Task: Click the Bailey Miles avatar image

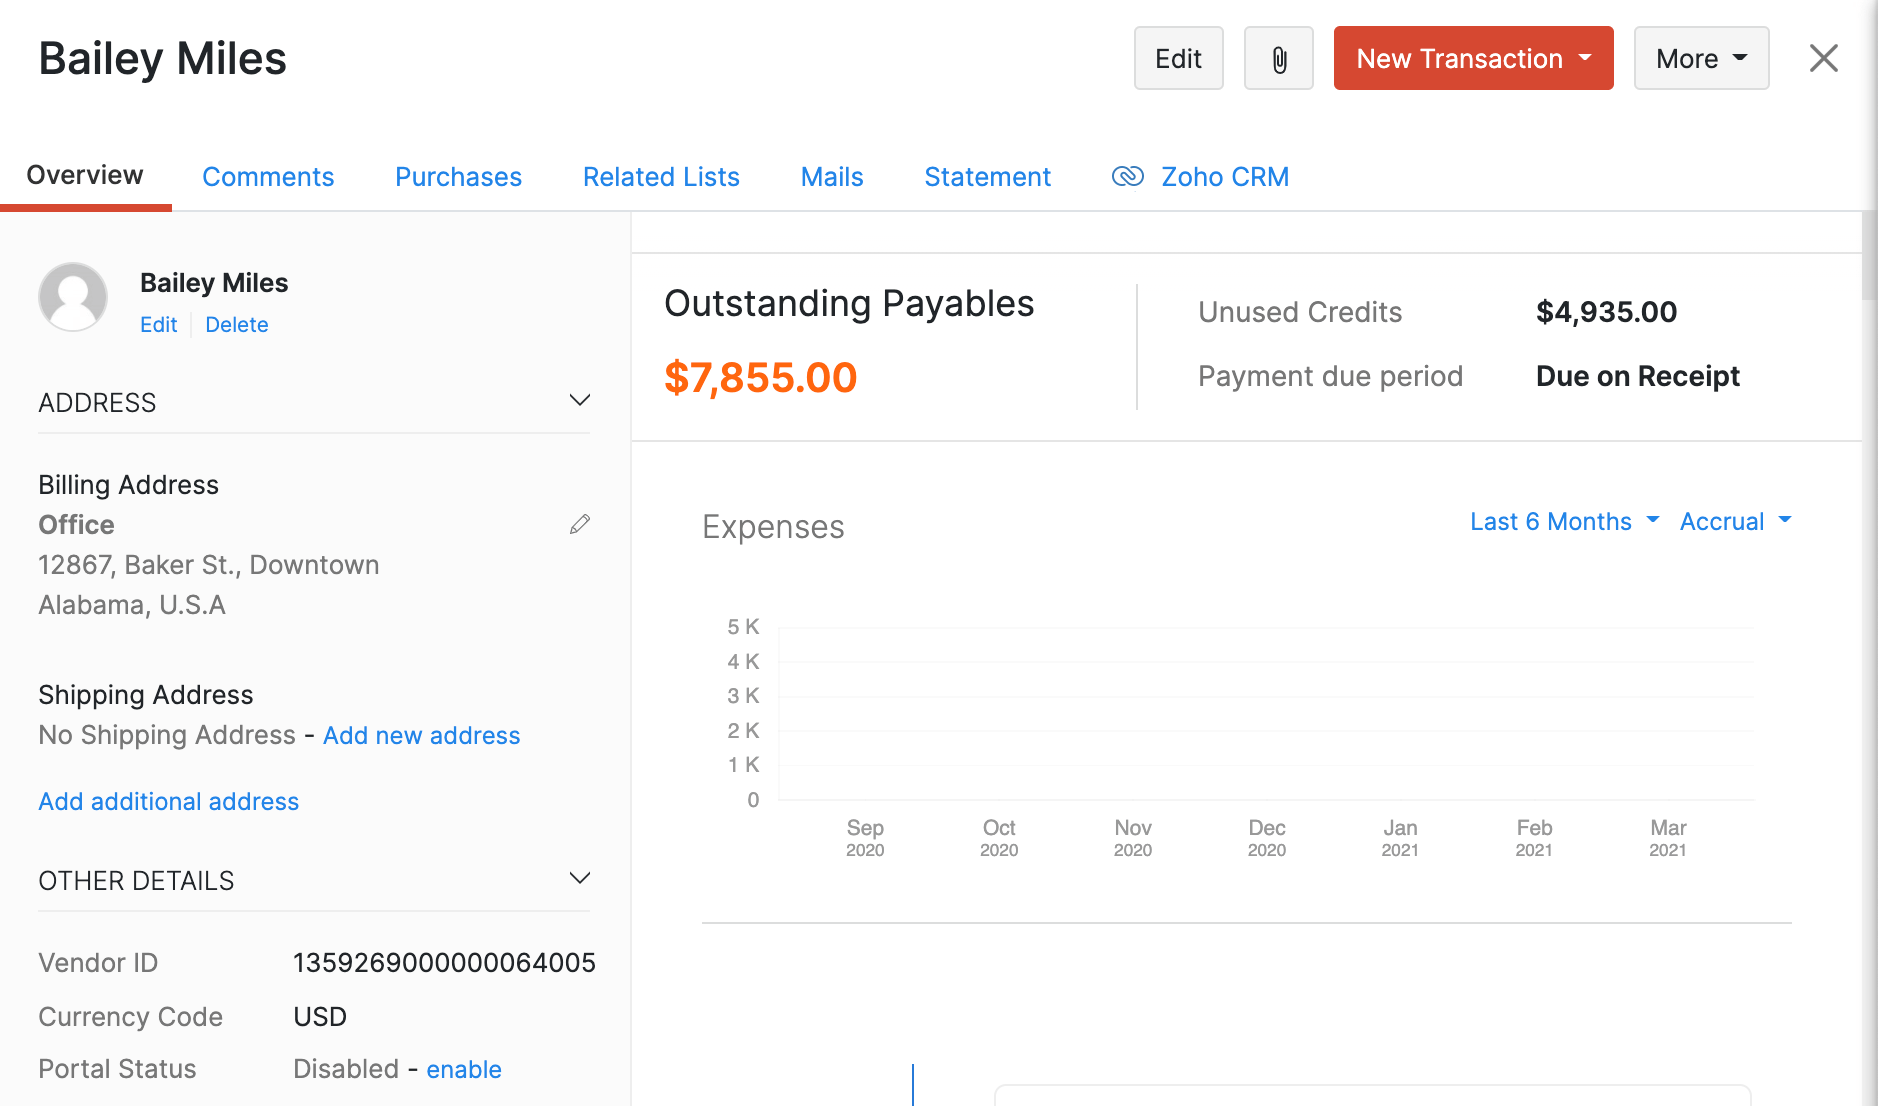Action: point(73,297)
